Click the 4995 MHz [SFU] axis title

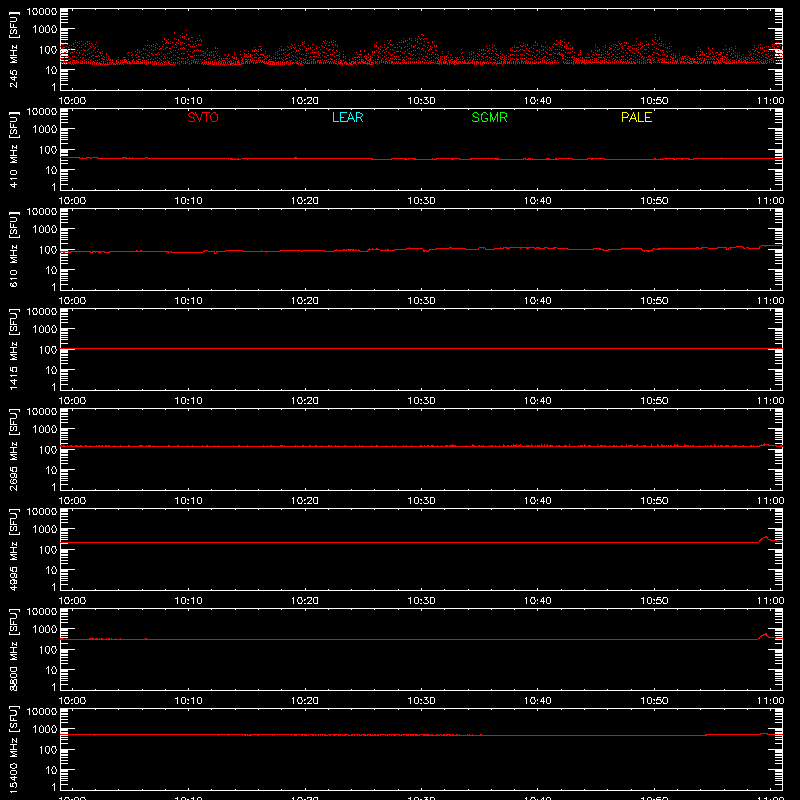coord(13,549)
